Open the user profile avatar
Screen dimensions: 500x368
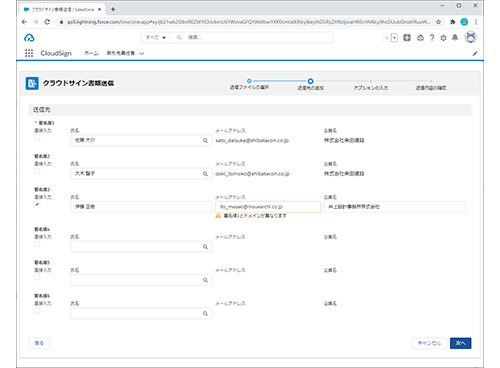[x=471, y=37]
